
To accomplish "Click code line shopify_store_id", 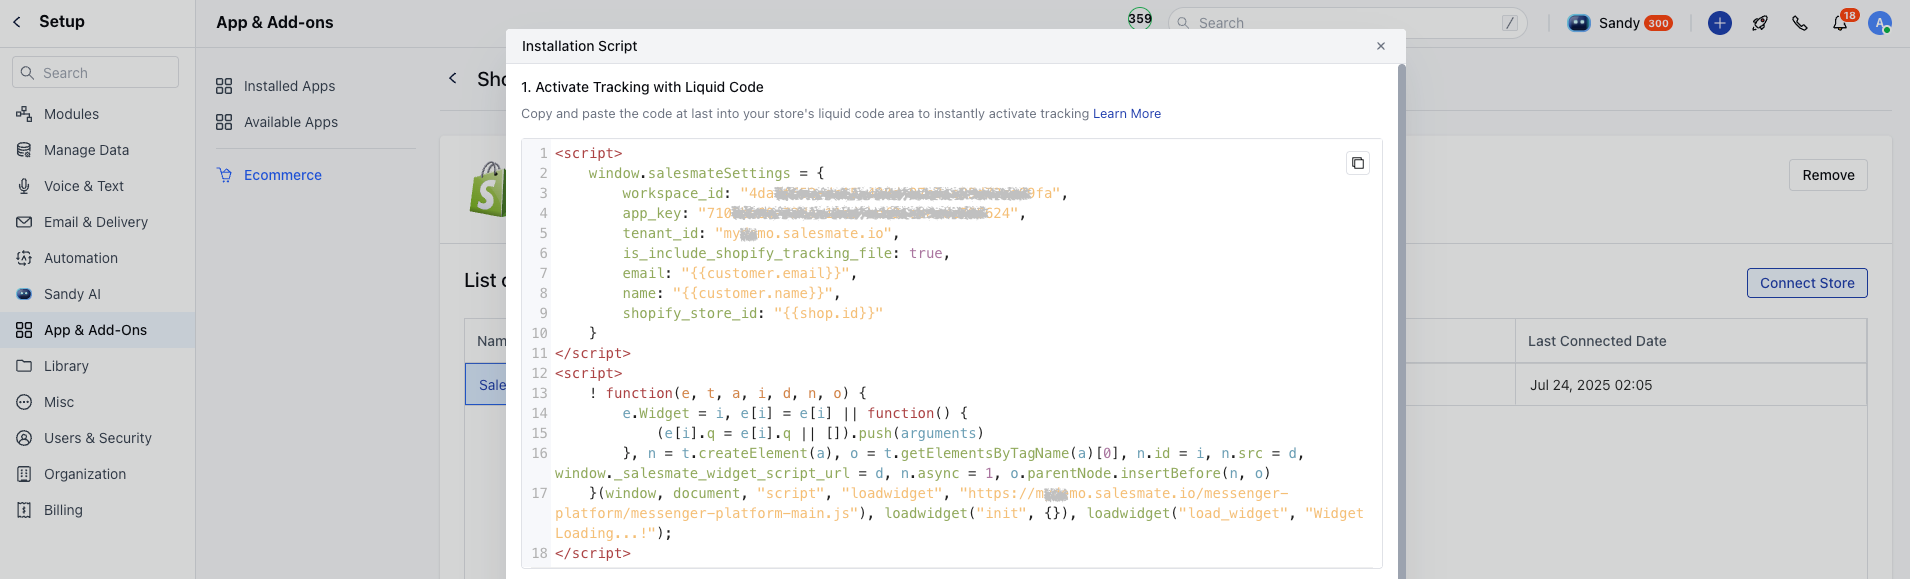I will click(753, 313).
